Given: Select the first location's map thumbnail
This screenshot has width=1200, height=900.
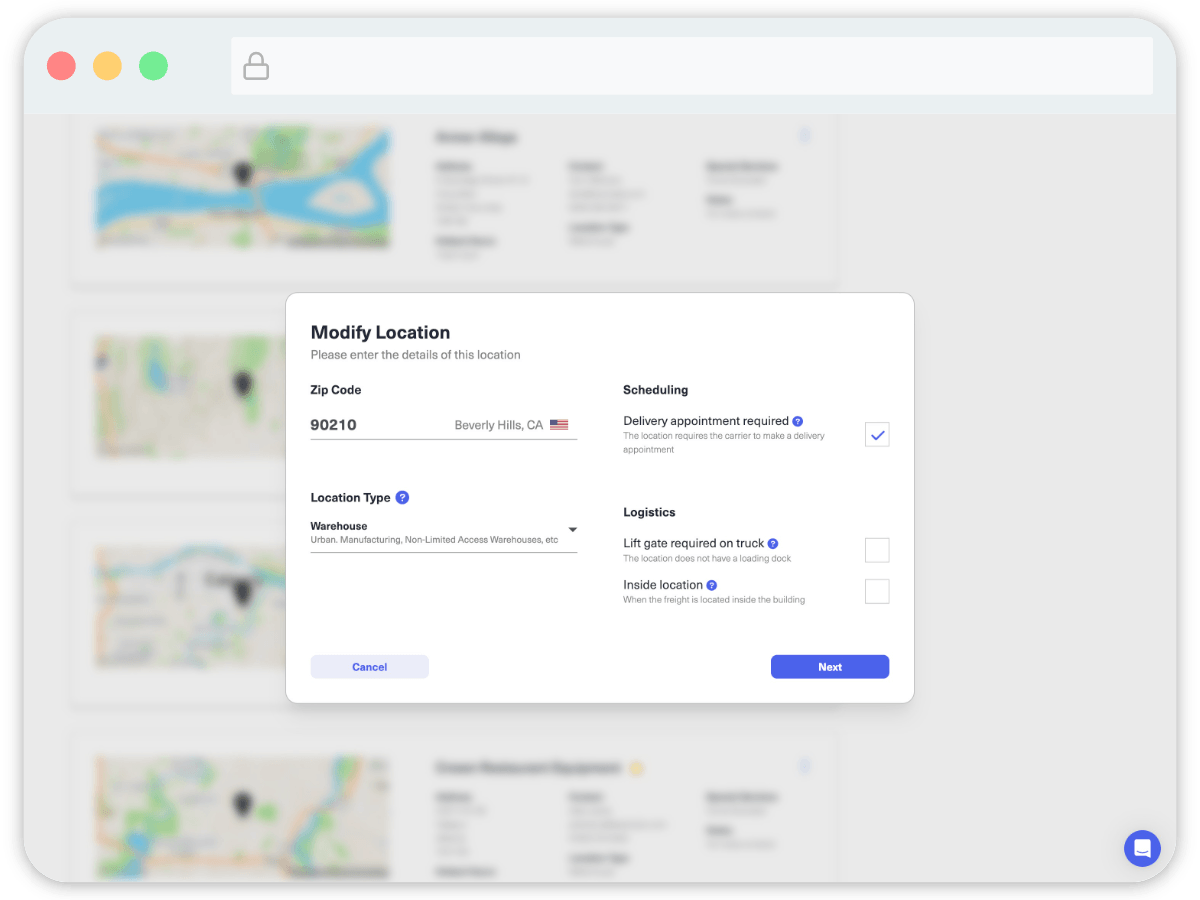Looking at the screenshot, I should [x=242, y=187].
